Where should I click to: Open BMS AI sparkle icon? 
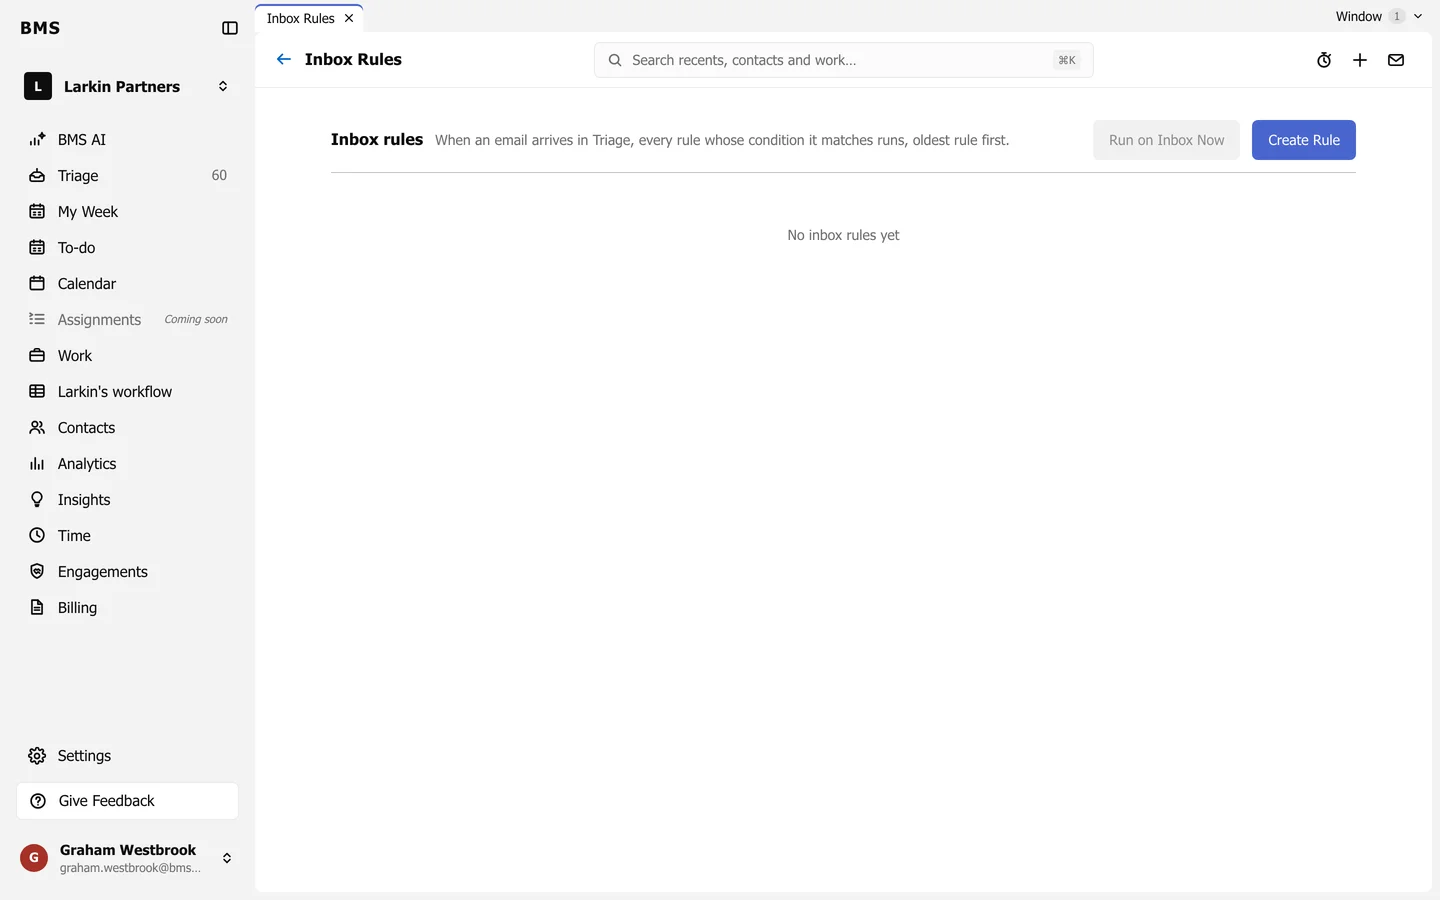[37, 140]
